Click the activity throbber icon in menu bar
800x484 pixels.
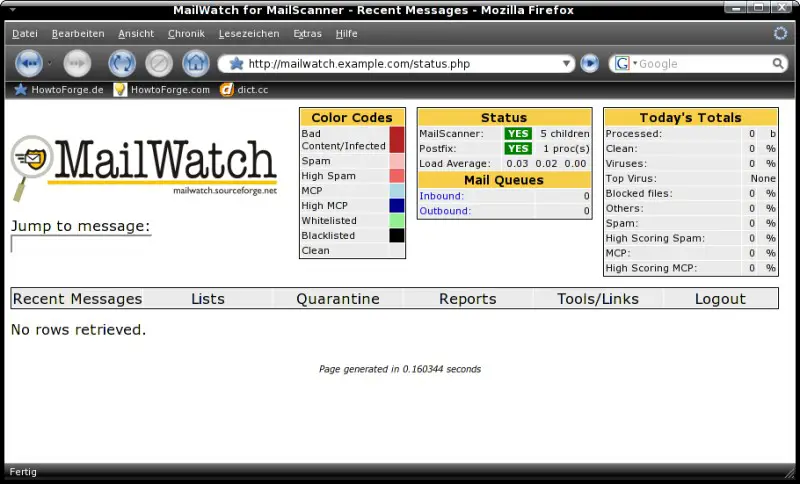point(780,34)
